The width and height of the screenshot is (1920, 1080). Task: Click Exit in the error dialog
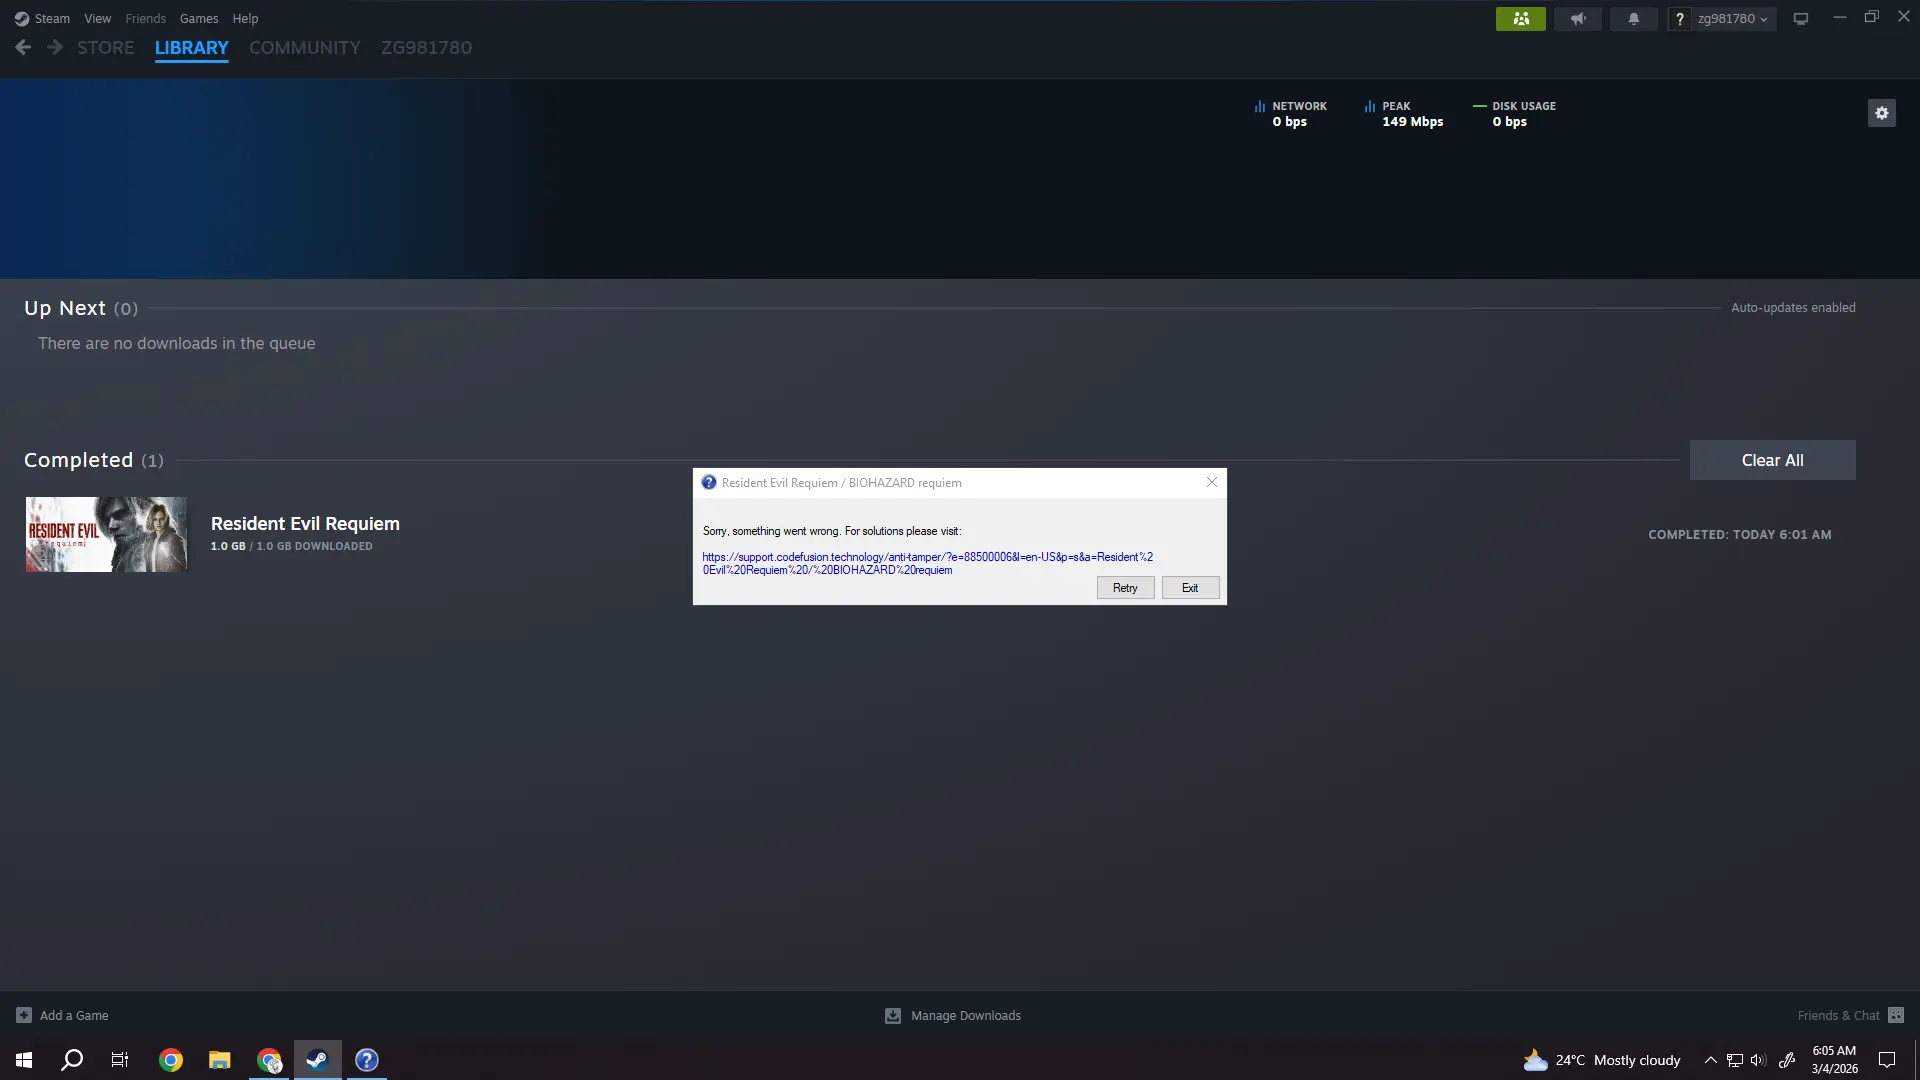click(x=1190, y=588)
